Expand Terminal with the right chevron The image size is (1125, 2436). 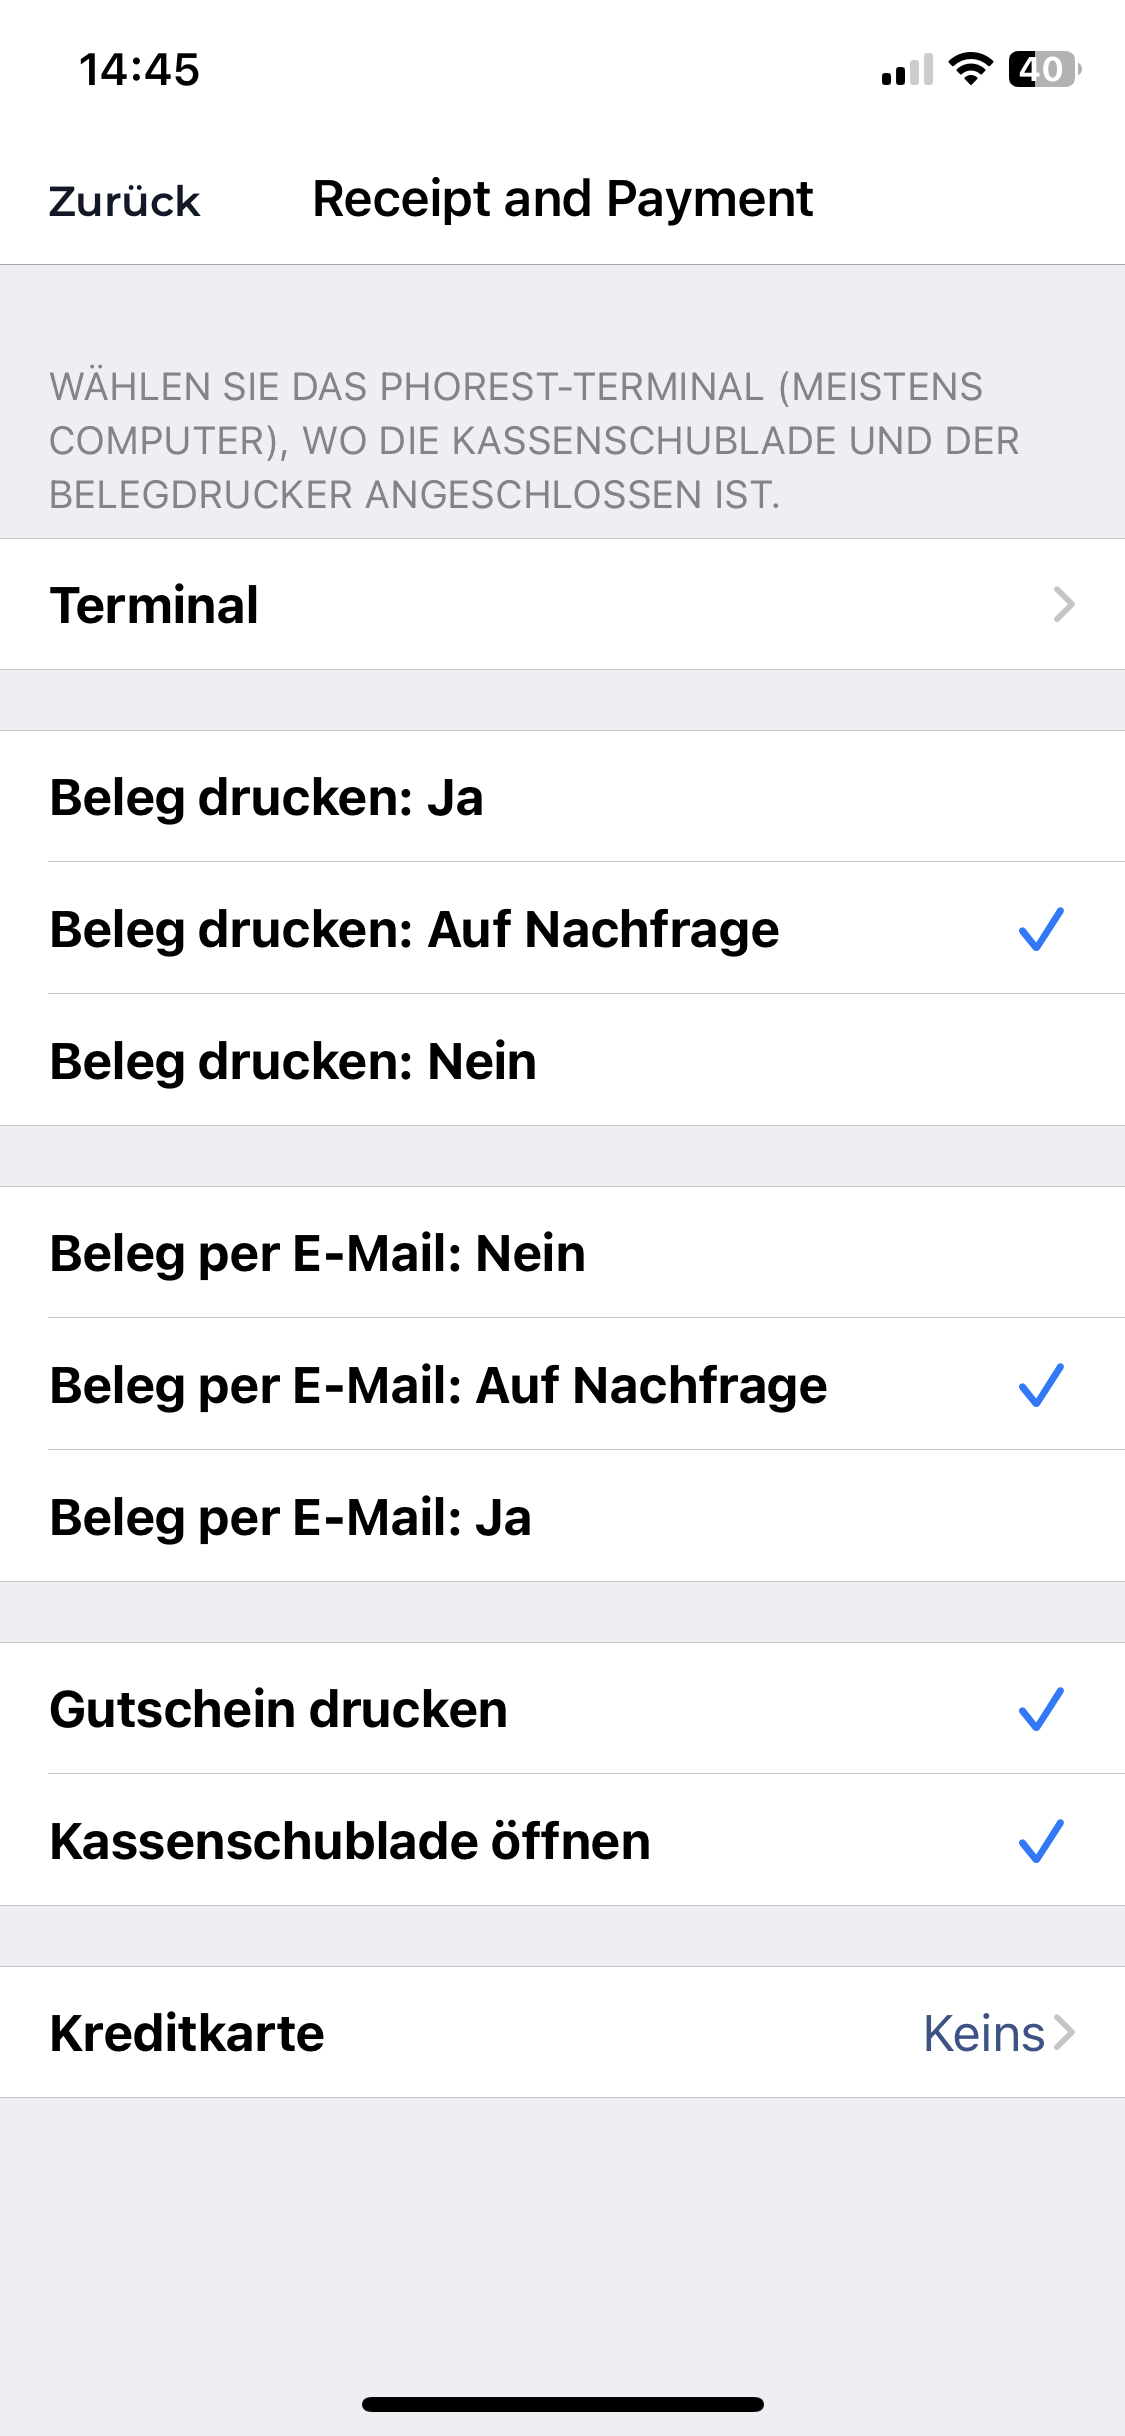[1064, 604]
